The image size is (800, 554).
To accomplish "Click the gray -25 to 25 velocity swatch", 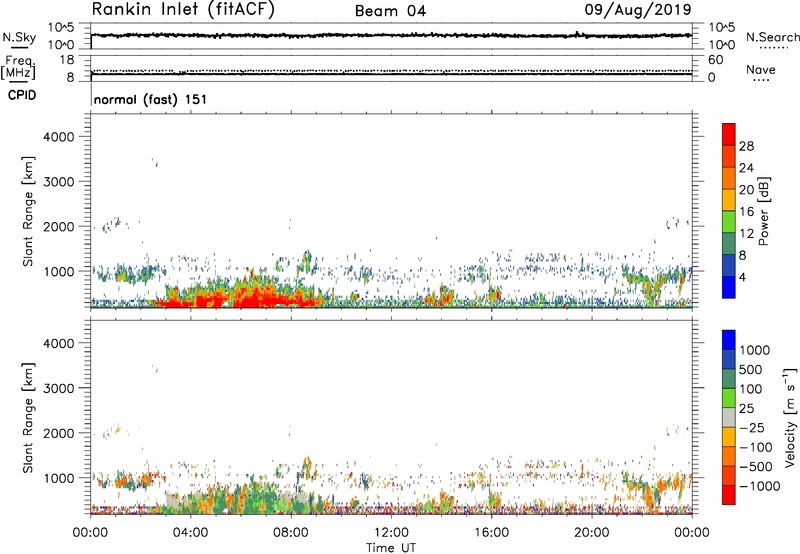I will (729, 418).
